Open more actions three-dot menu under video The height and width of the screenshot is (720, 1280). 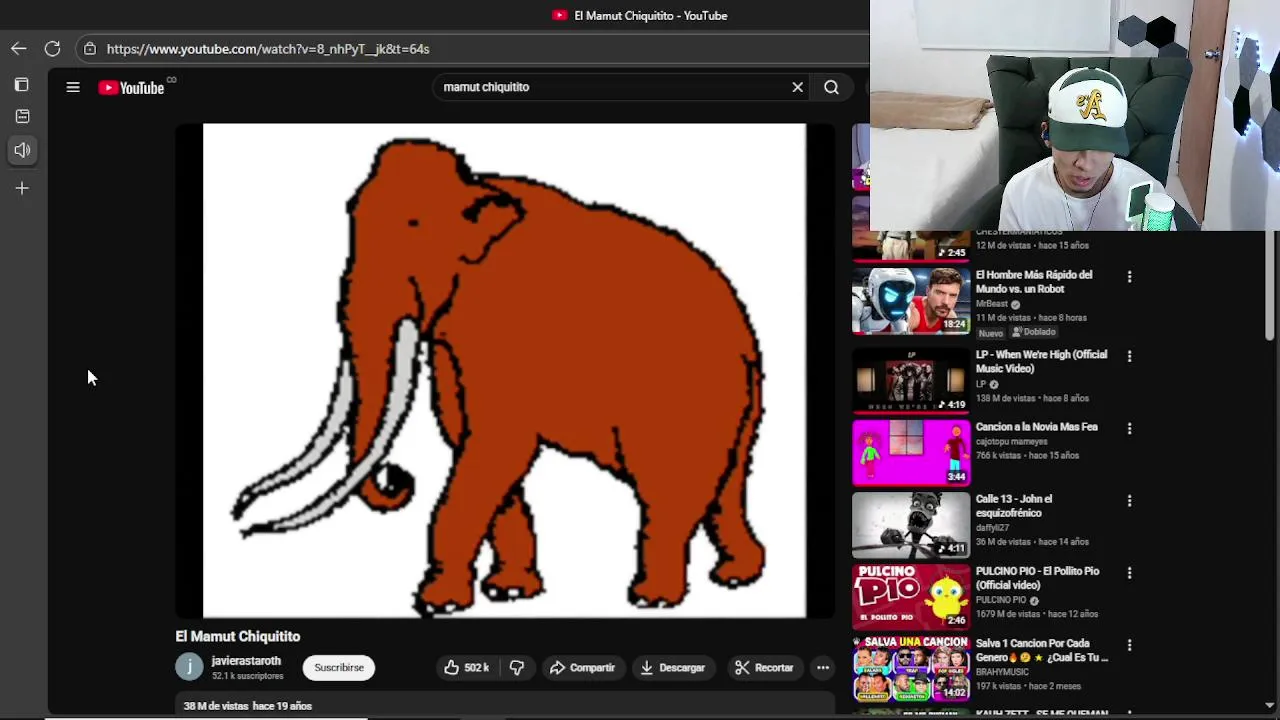tap(823, 667)
